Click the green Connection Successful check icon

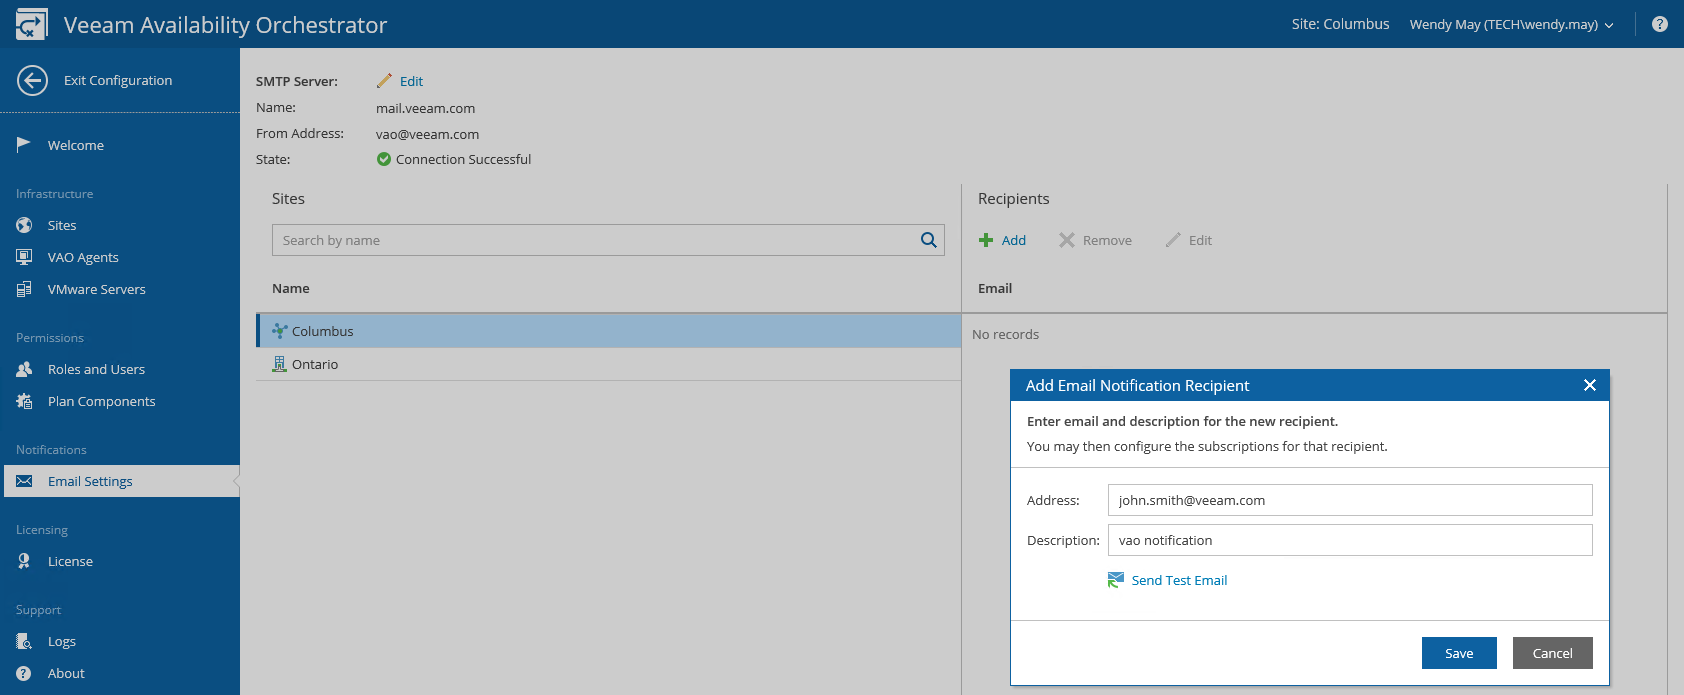(x=384, y=159)
